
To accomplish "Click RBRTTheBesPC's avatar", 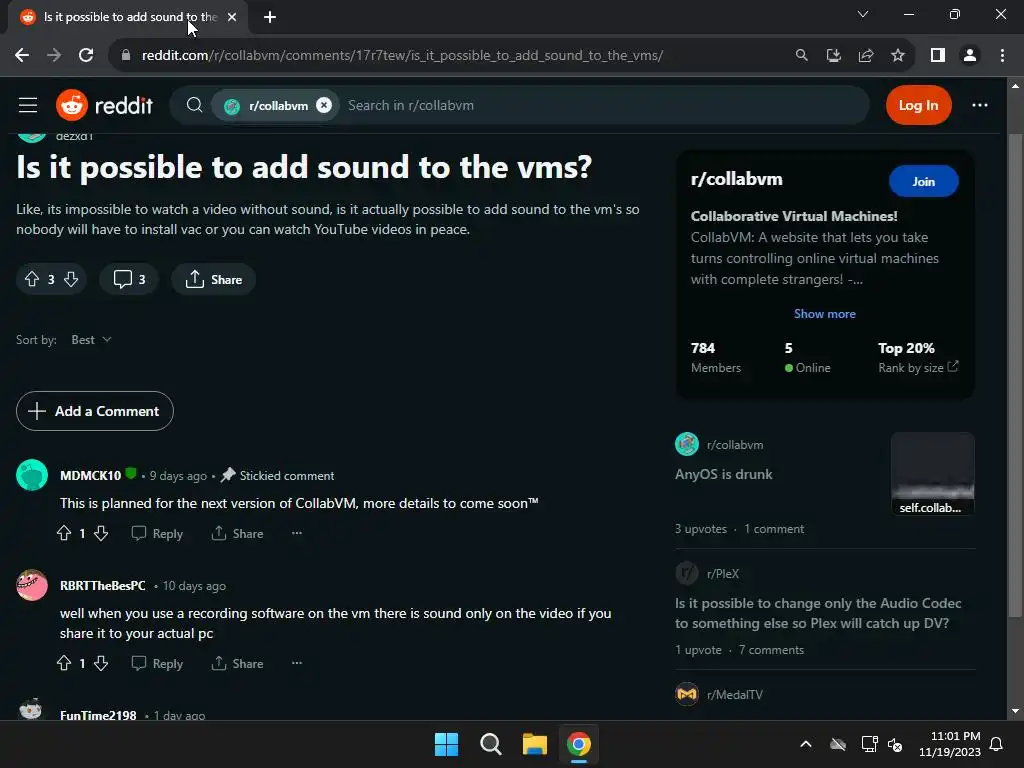I will (x=32, y=585).
